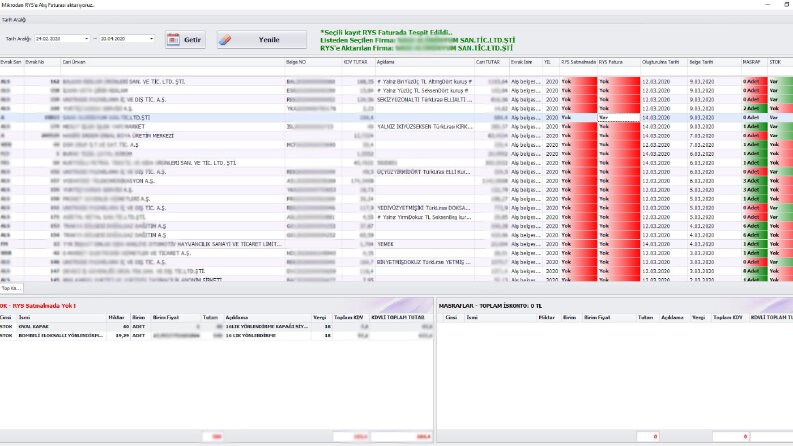The height and width of the screenshot is (446, 793).
Task: Click Cinsi header in MASRAFLAR panel
Action: (454, 318)
